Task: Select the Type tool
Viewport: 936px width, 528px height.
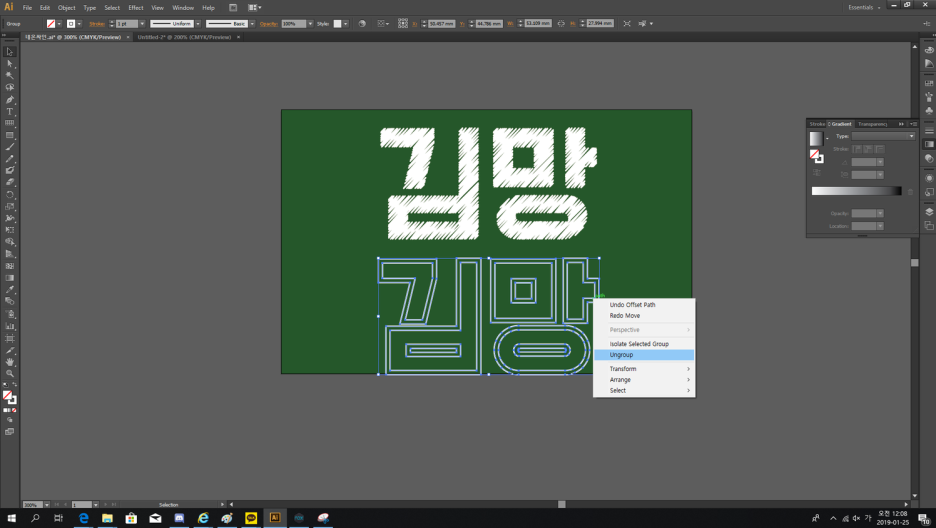Action: pyautogui.click(x=10, y=112)
